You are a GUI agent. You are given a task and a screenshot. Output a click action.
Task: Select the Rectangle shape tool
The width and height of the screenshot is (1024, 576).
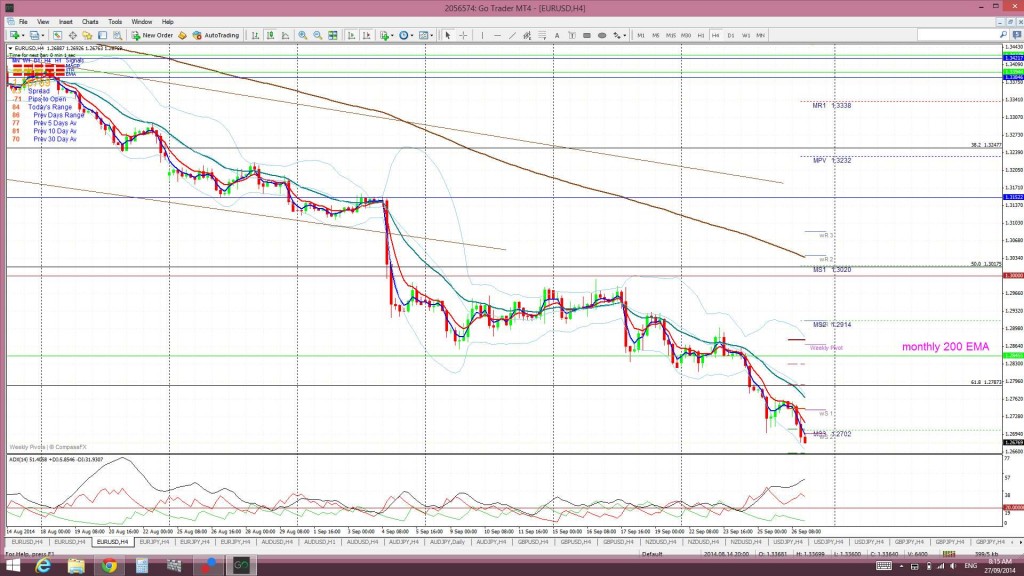click(587, 35)
